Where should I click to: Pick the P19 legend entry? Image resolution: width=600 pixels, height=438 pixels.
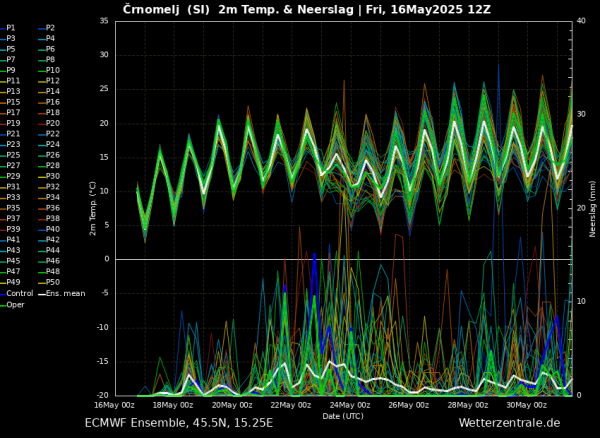point(10,123)
